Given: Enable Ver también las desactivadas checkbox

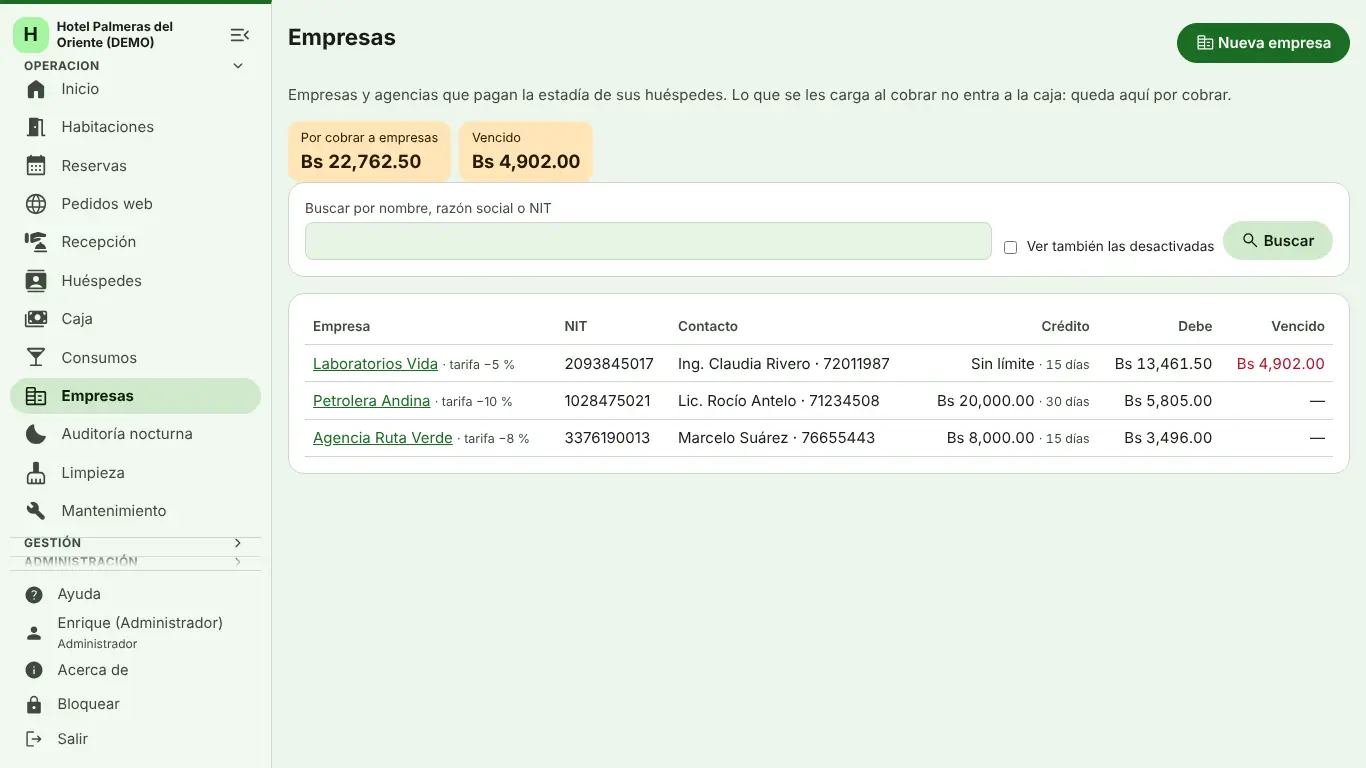Looking at the screenshot, I should [1010, 247].
